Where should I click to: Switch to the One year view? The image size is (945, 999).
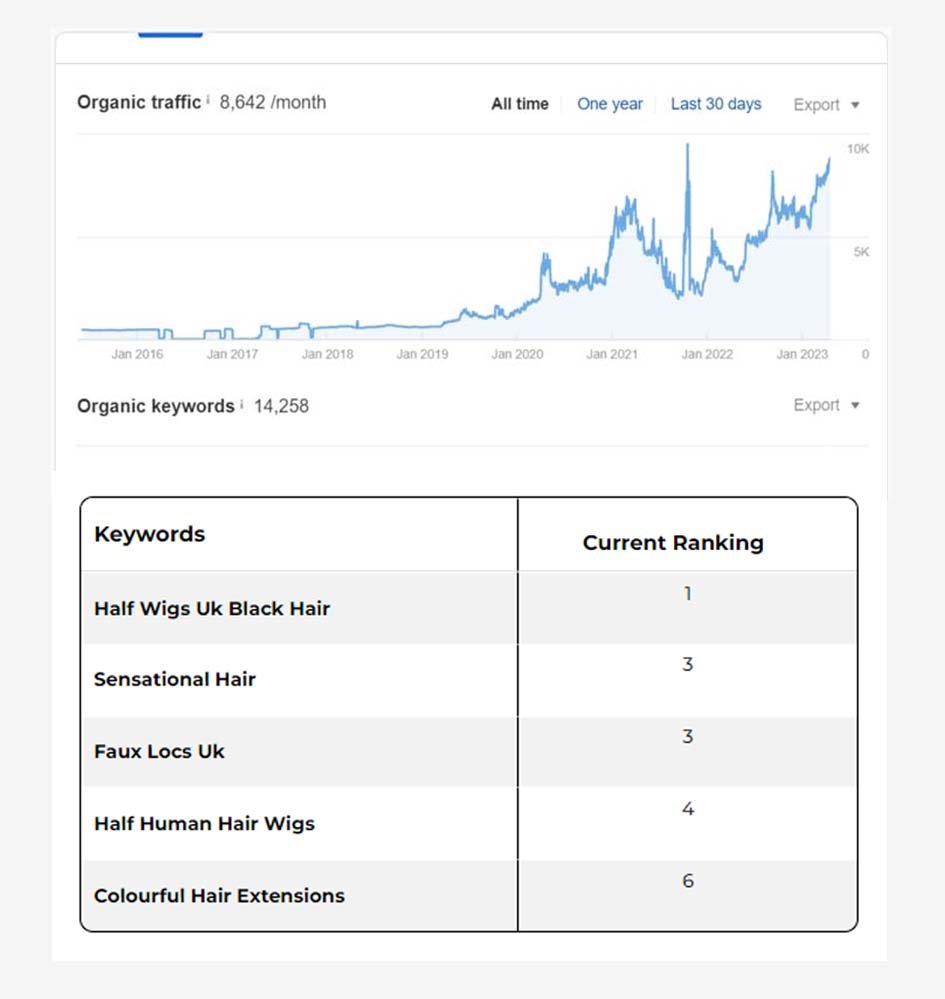pos(610,104)
